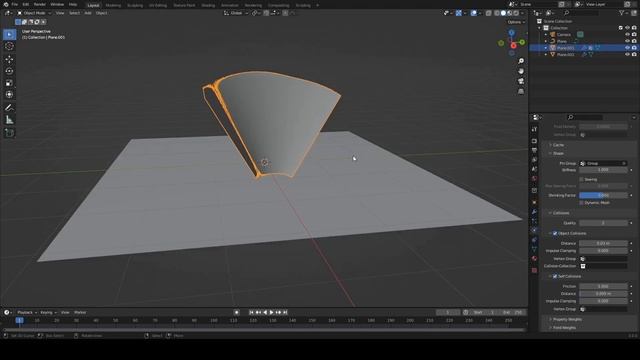Image resolution: width=640 pixels, height=360 pixels.
Task: Open the Render menu
Action: click(x=40, y=4)
